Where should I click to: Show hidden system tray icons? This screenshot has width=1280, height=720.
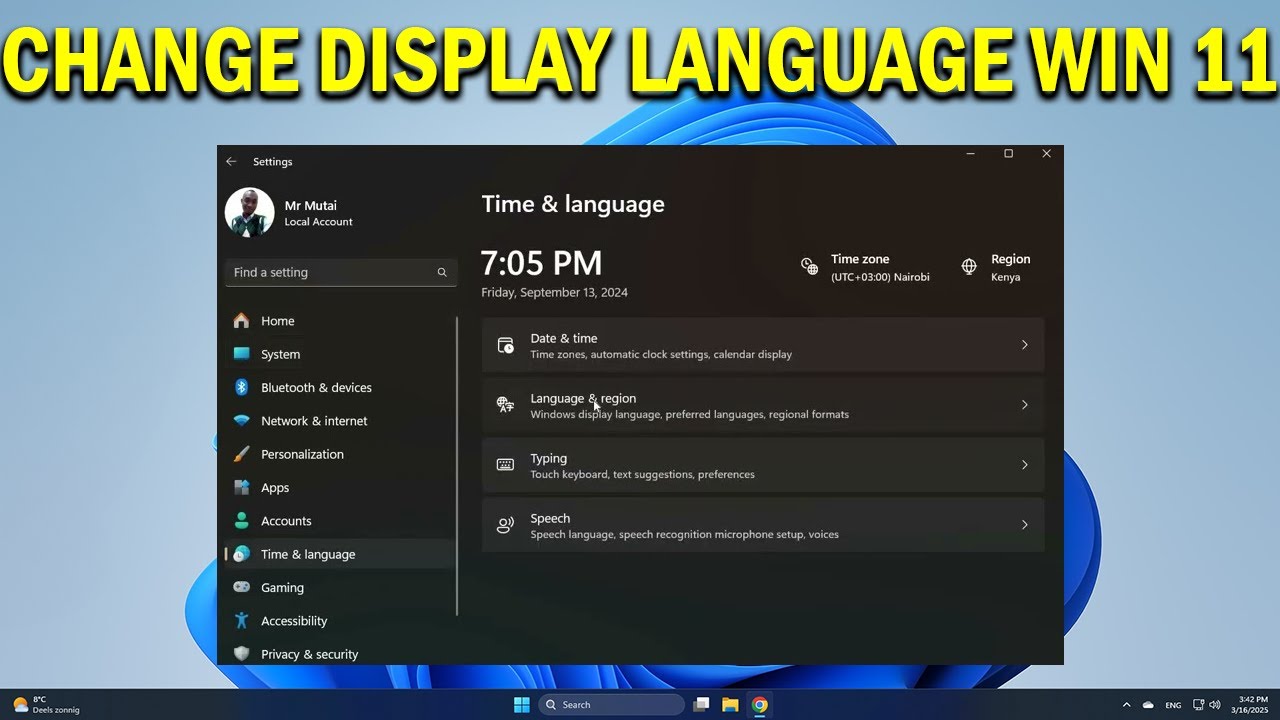click(1126, 705)
